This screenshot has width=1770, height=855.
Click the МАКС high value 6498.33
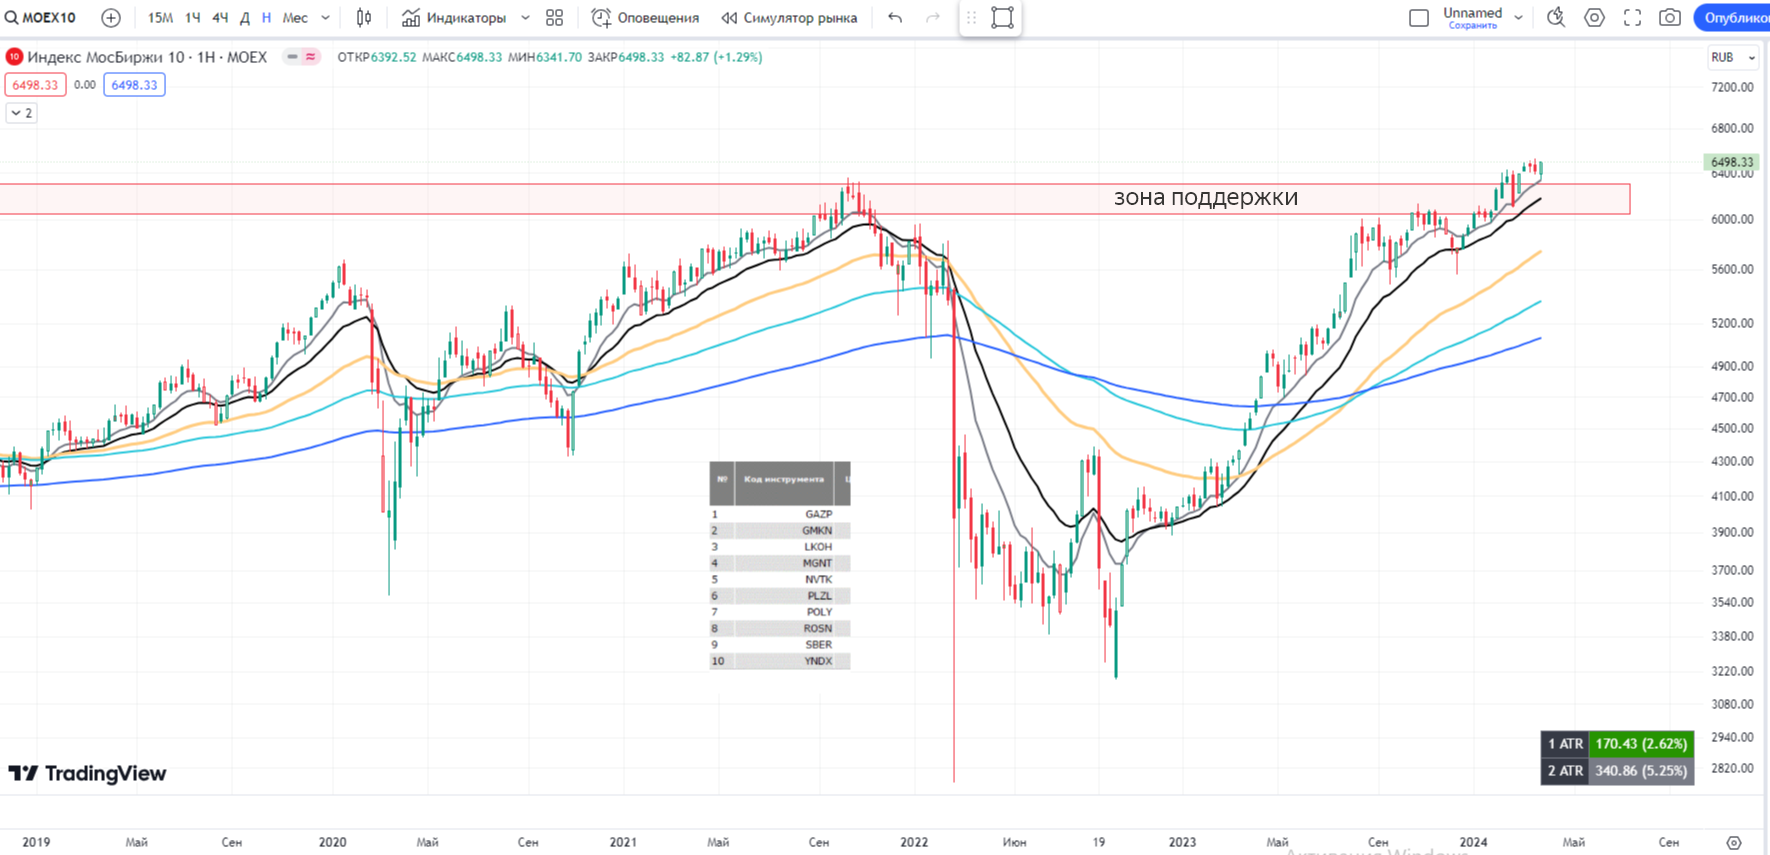coord(479,57)
